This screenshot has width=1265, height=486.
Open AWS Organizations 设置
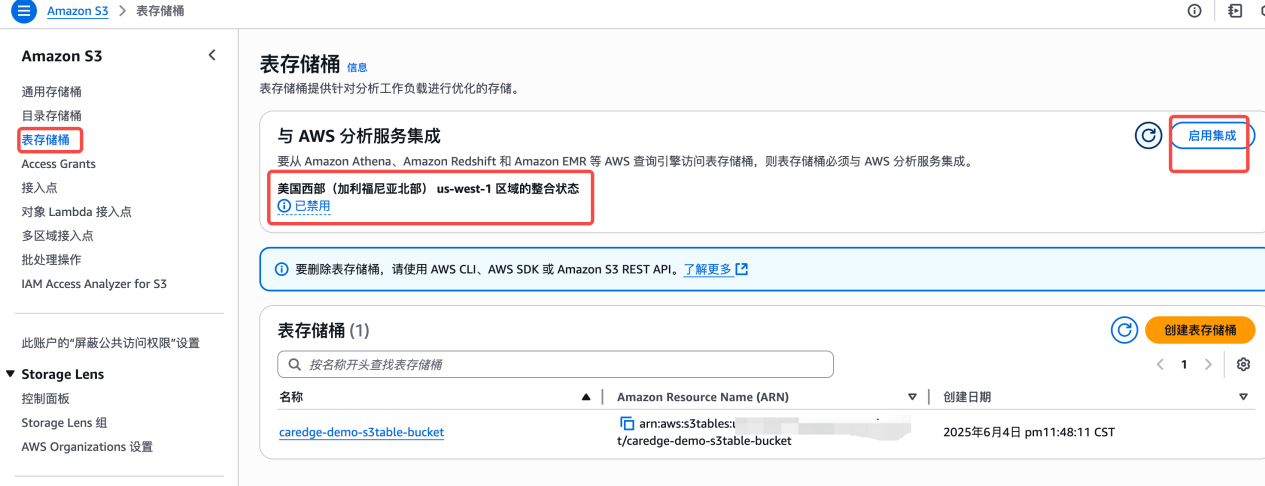(x=87, y=446)
